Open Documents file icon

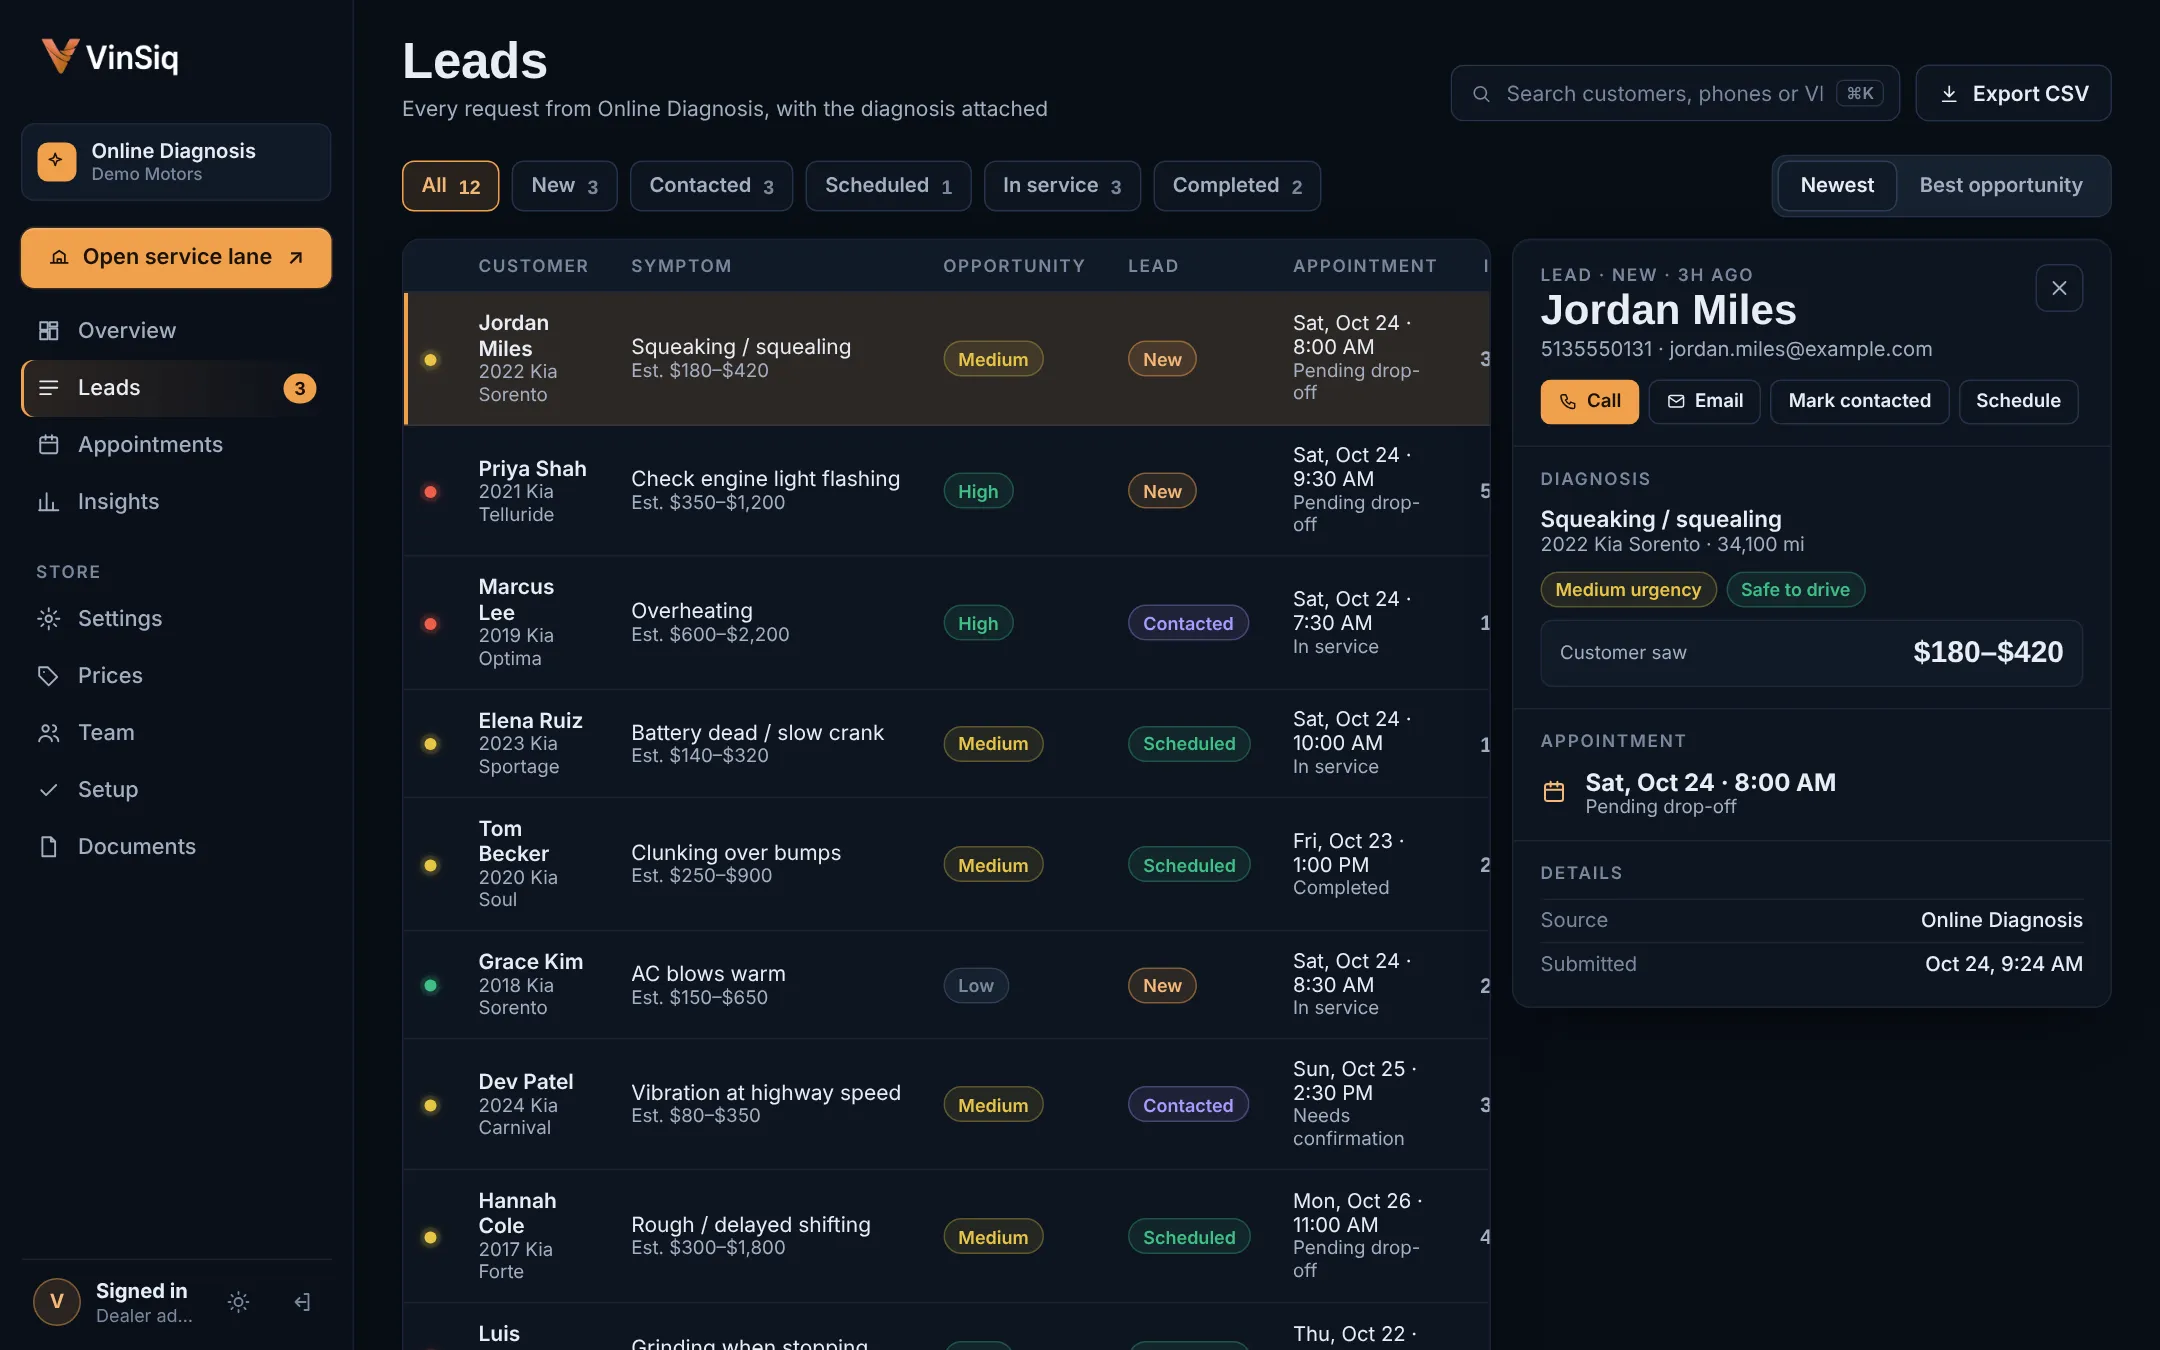pyautogui.click(x=48, y=846)
